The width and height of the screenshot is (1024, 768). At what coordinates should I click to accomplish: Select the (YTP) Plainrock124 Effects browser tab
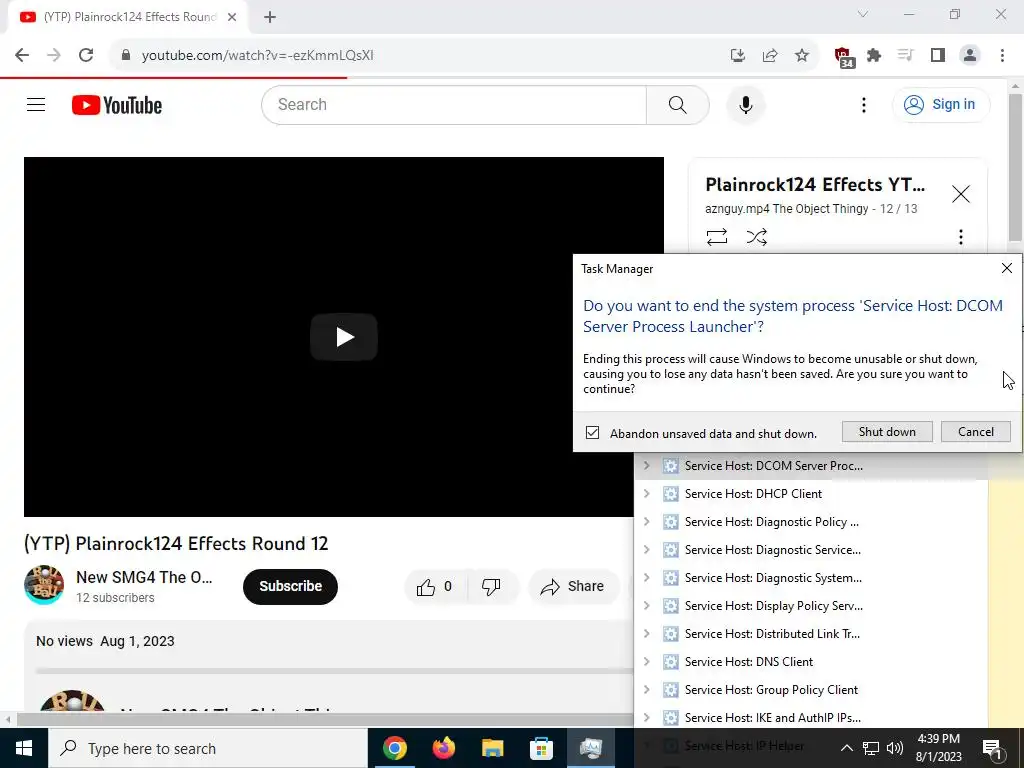tap(129, 17)
